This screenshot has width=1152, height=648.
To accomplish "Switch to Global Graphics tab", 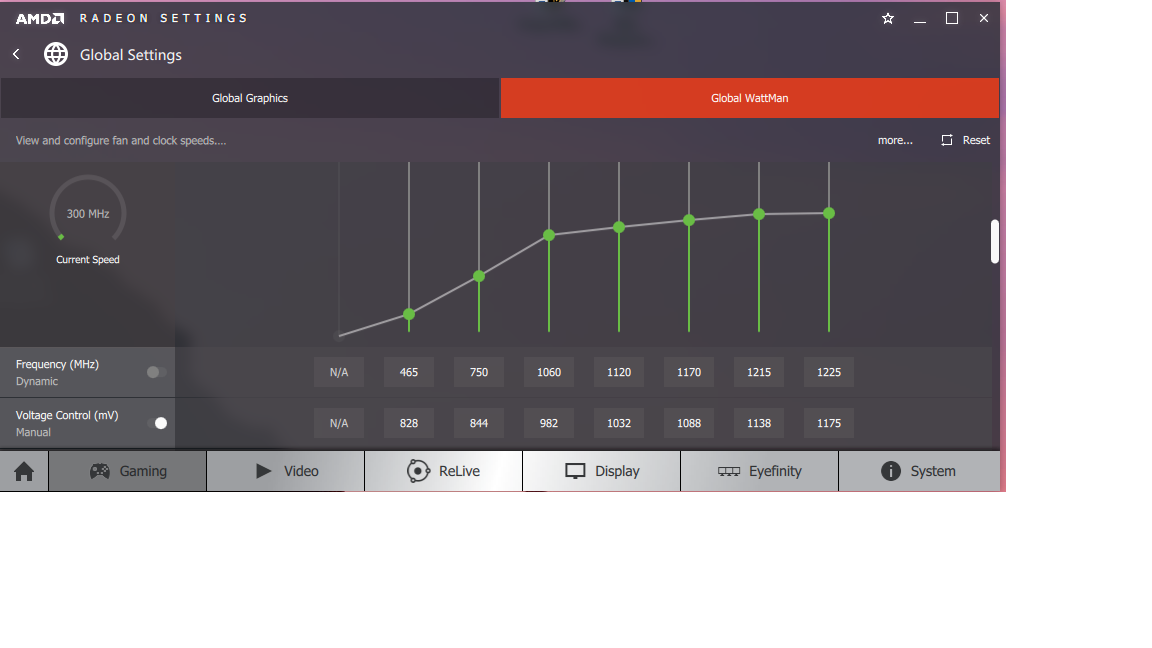I will [x=250, y=98].
